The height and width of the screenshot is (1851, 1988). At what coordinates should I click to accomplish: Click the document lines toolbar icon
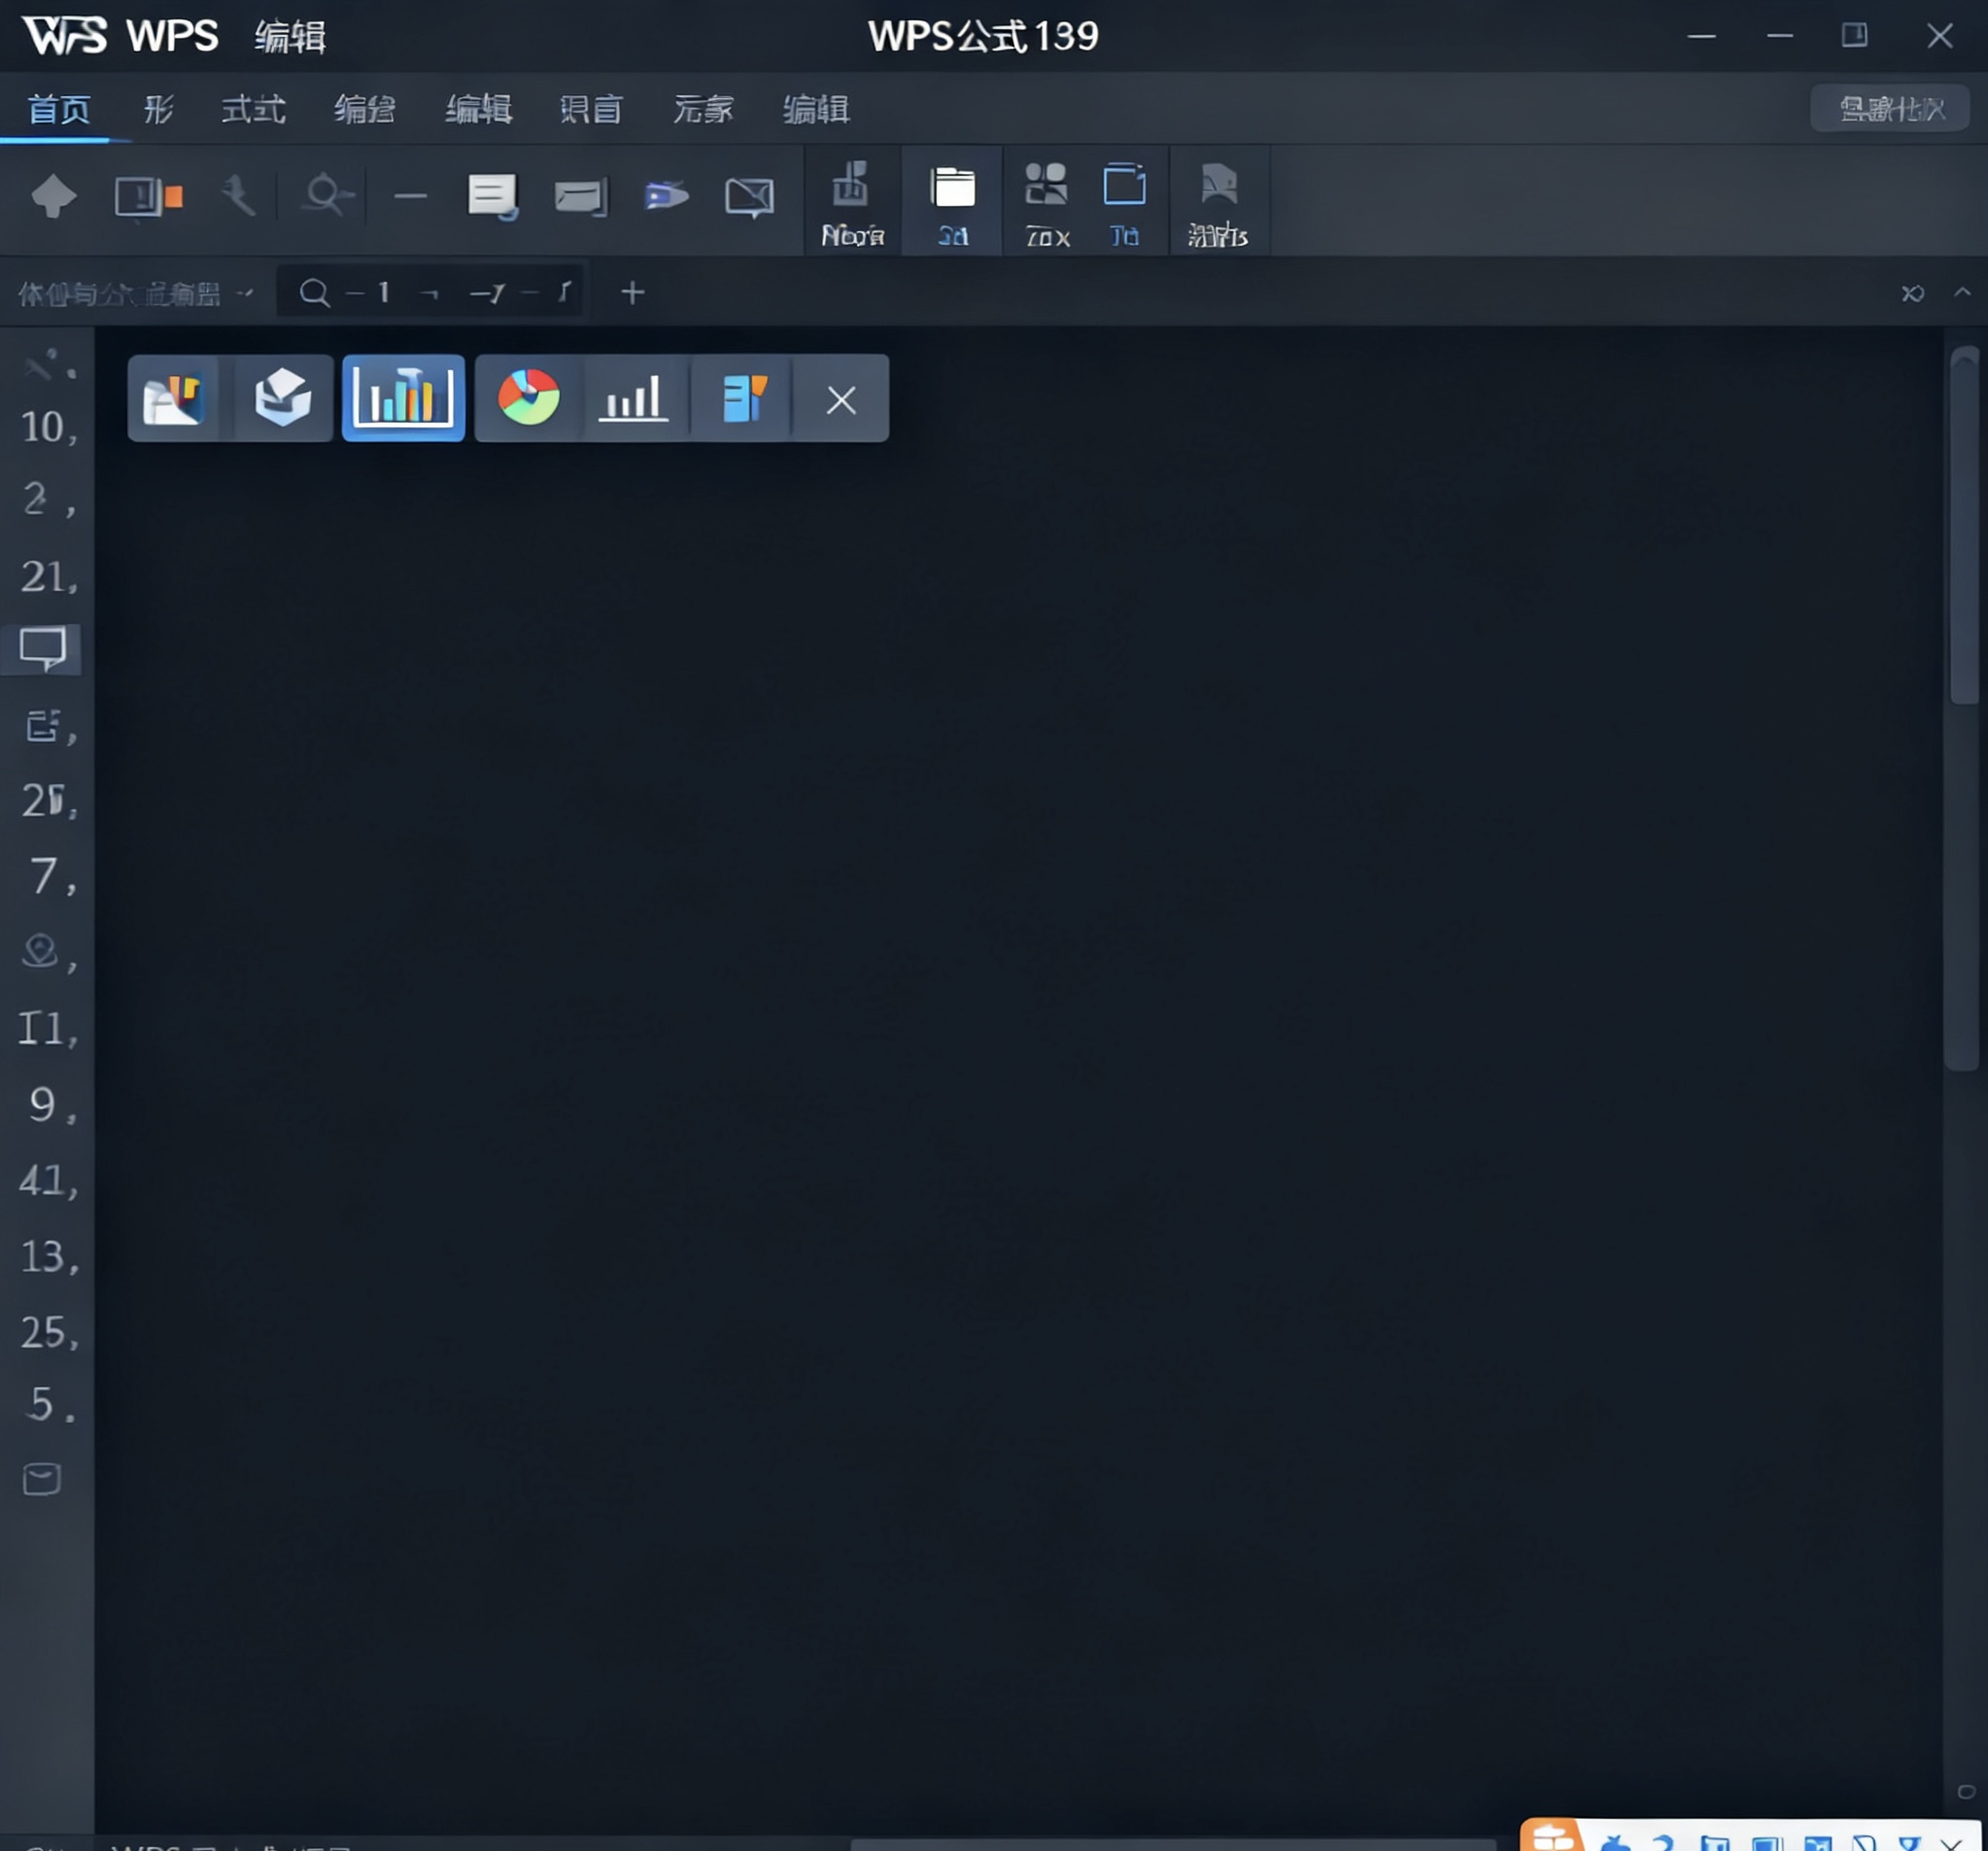click(492, 196)
